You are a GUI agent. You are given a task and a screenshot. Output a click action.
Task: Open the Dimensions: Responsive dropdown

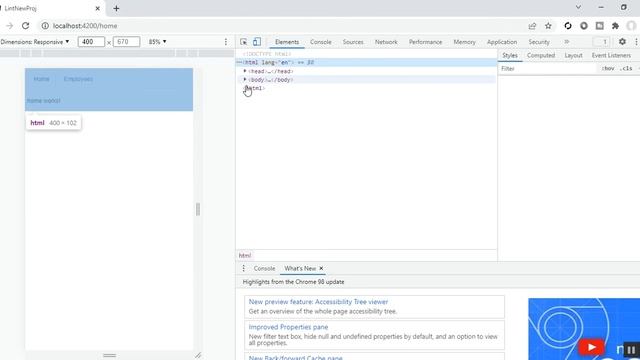tap(35, 42)
